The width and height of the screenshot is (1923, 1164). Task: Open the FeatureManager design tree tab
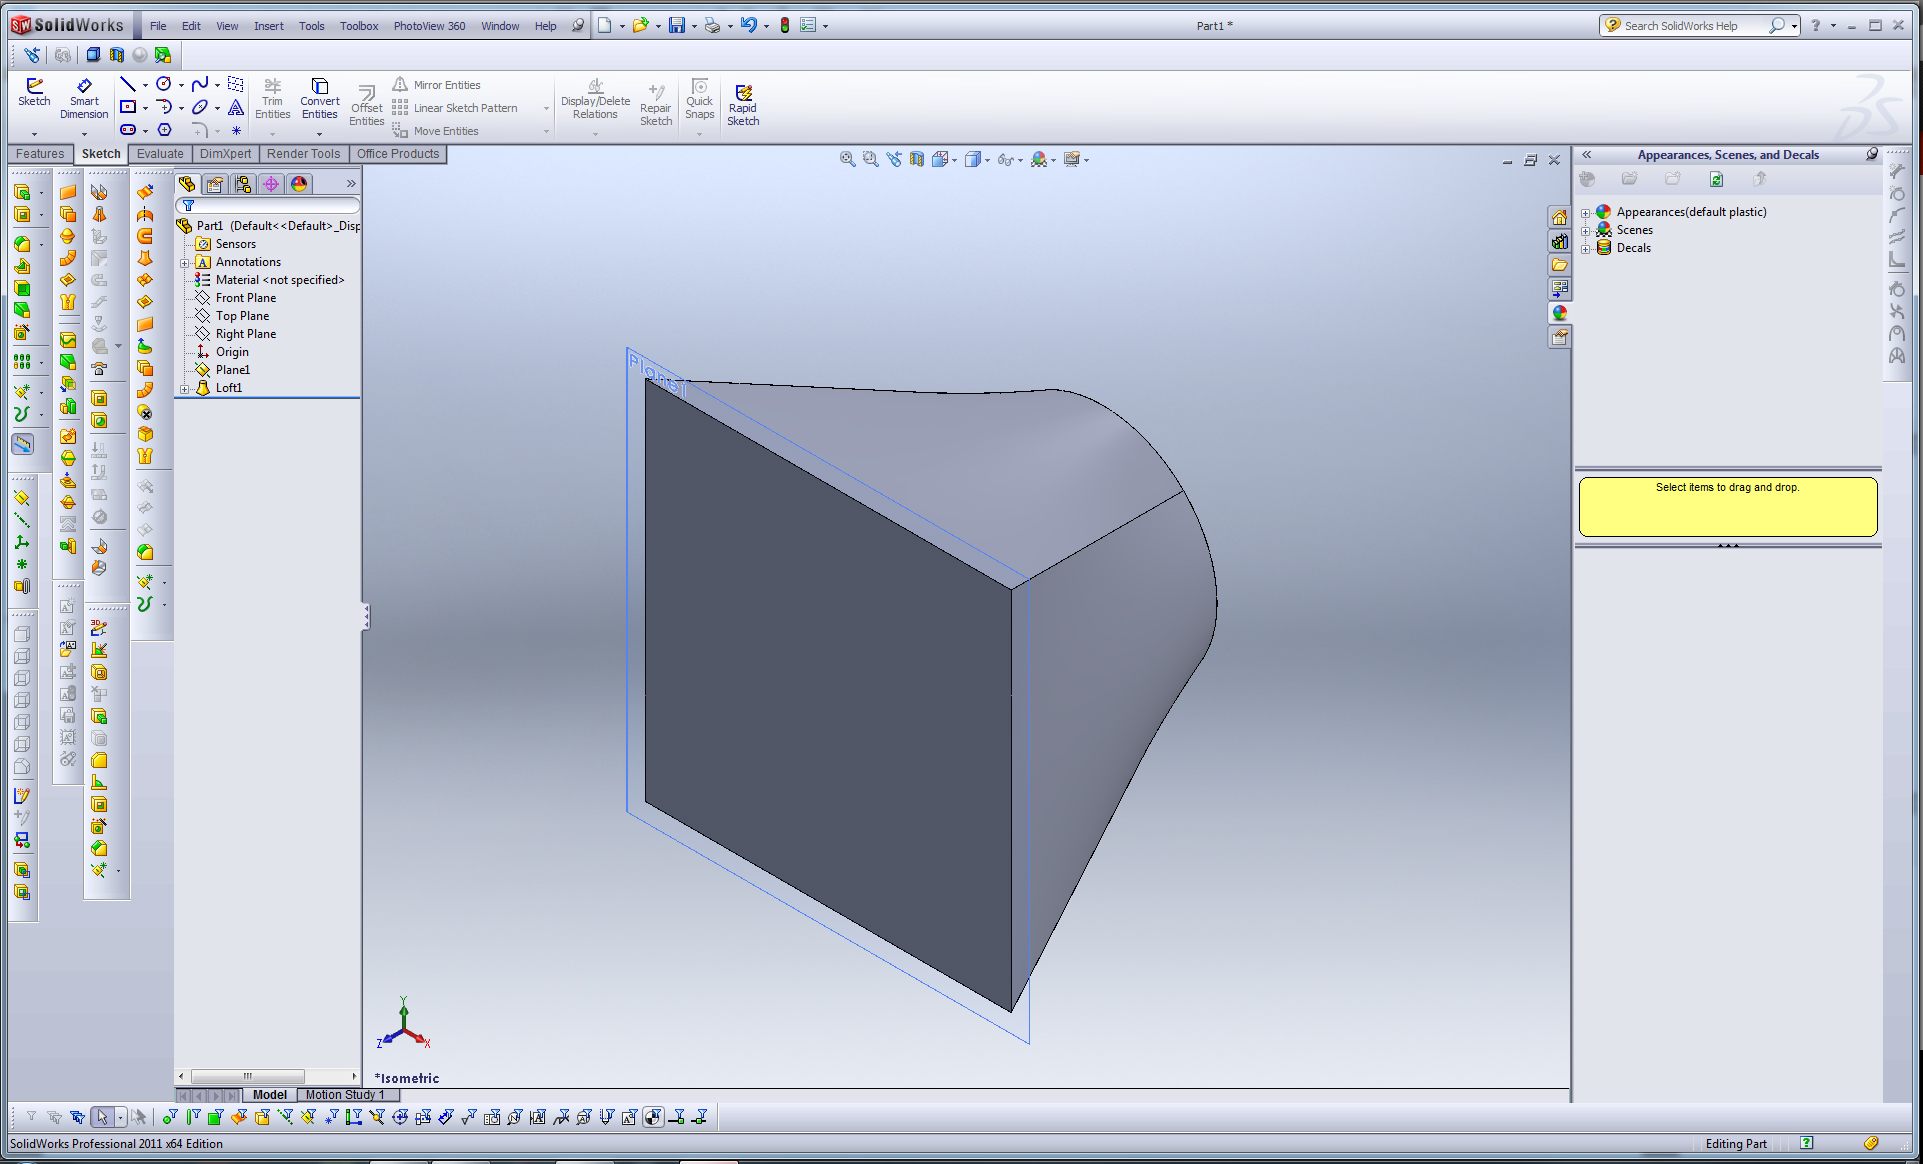pyautogui.click(x=187, y=184)
